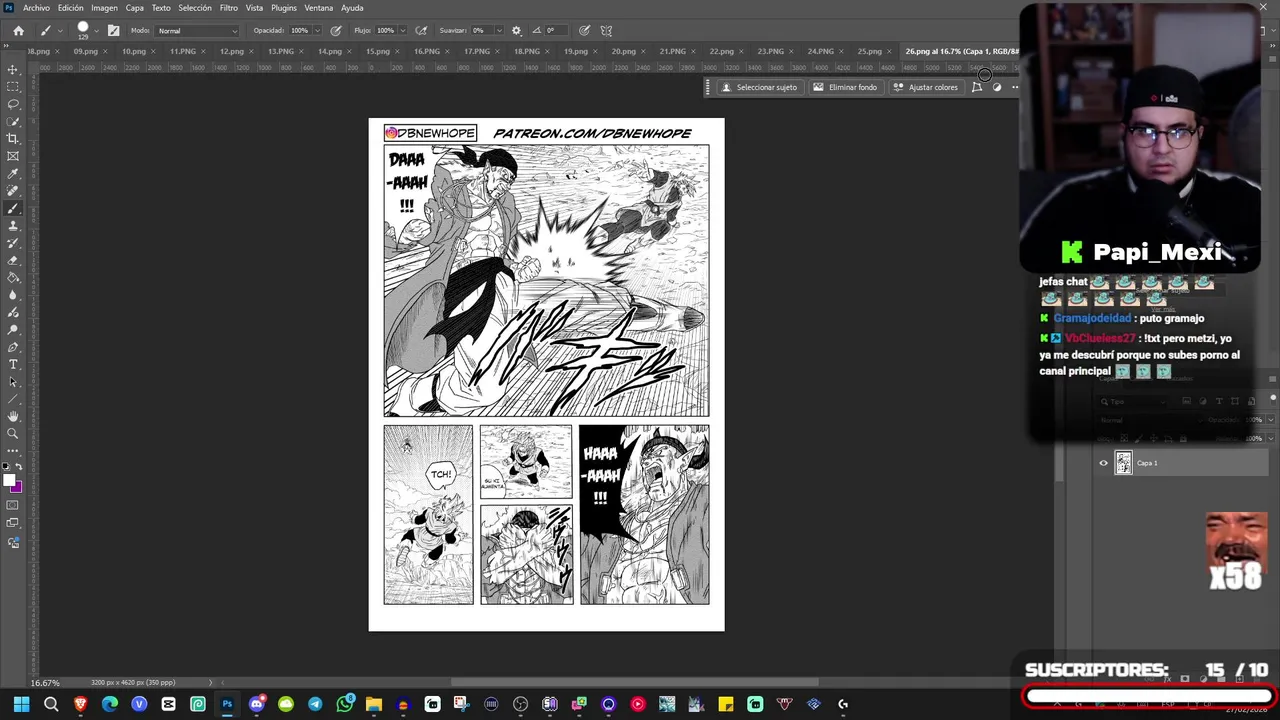
Task: Open smoothing options gear icon
Action: [x=516, y=31]
